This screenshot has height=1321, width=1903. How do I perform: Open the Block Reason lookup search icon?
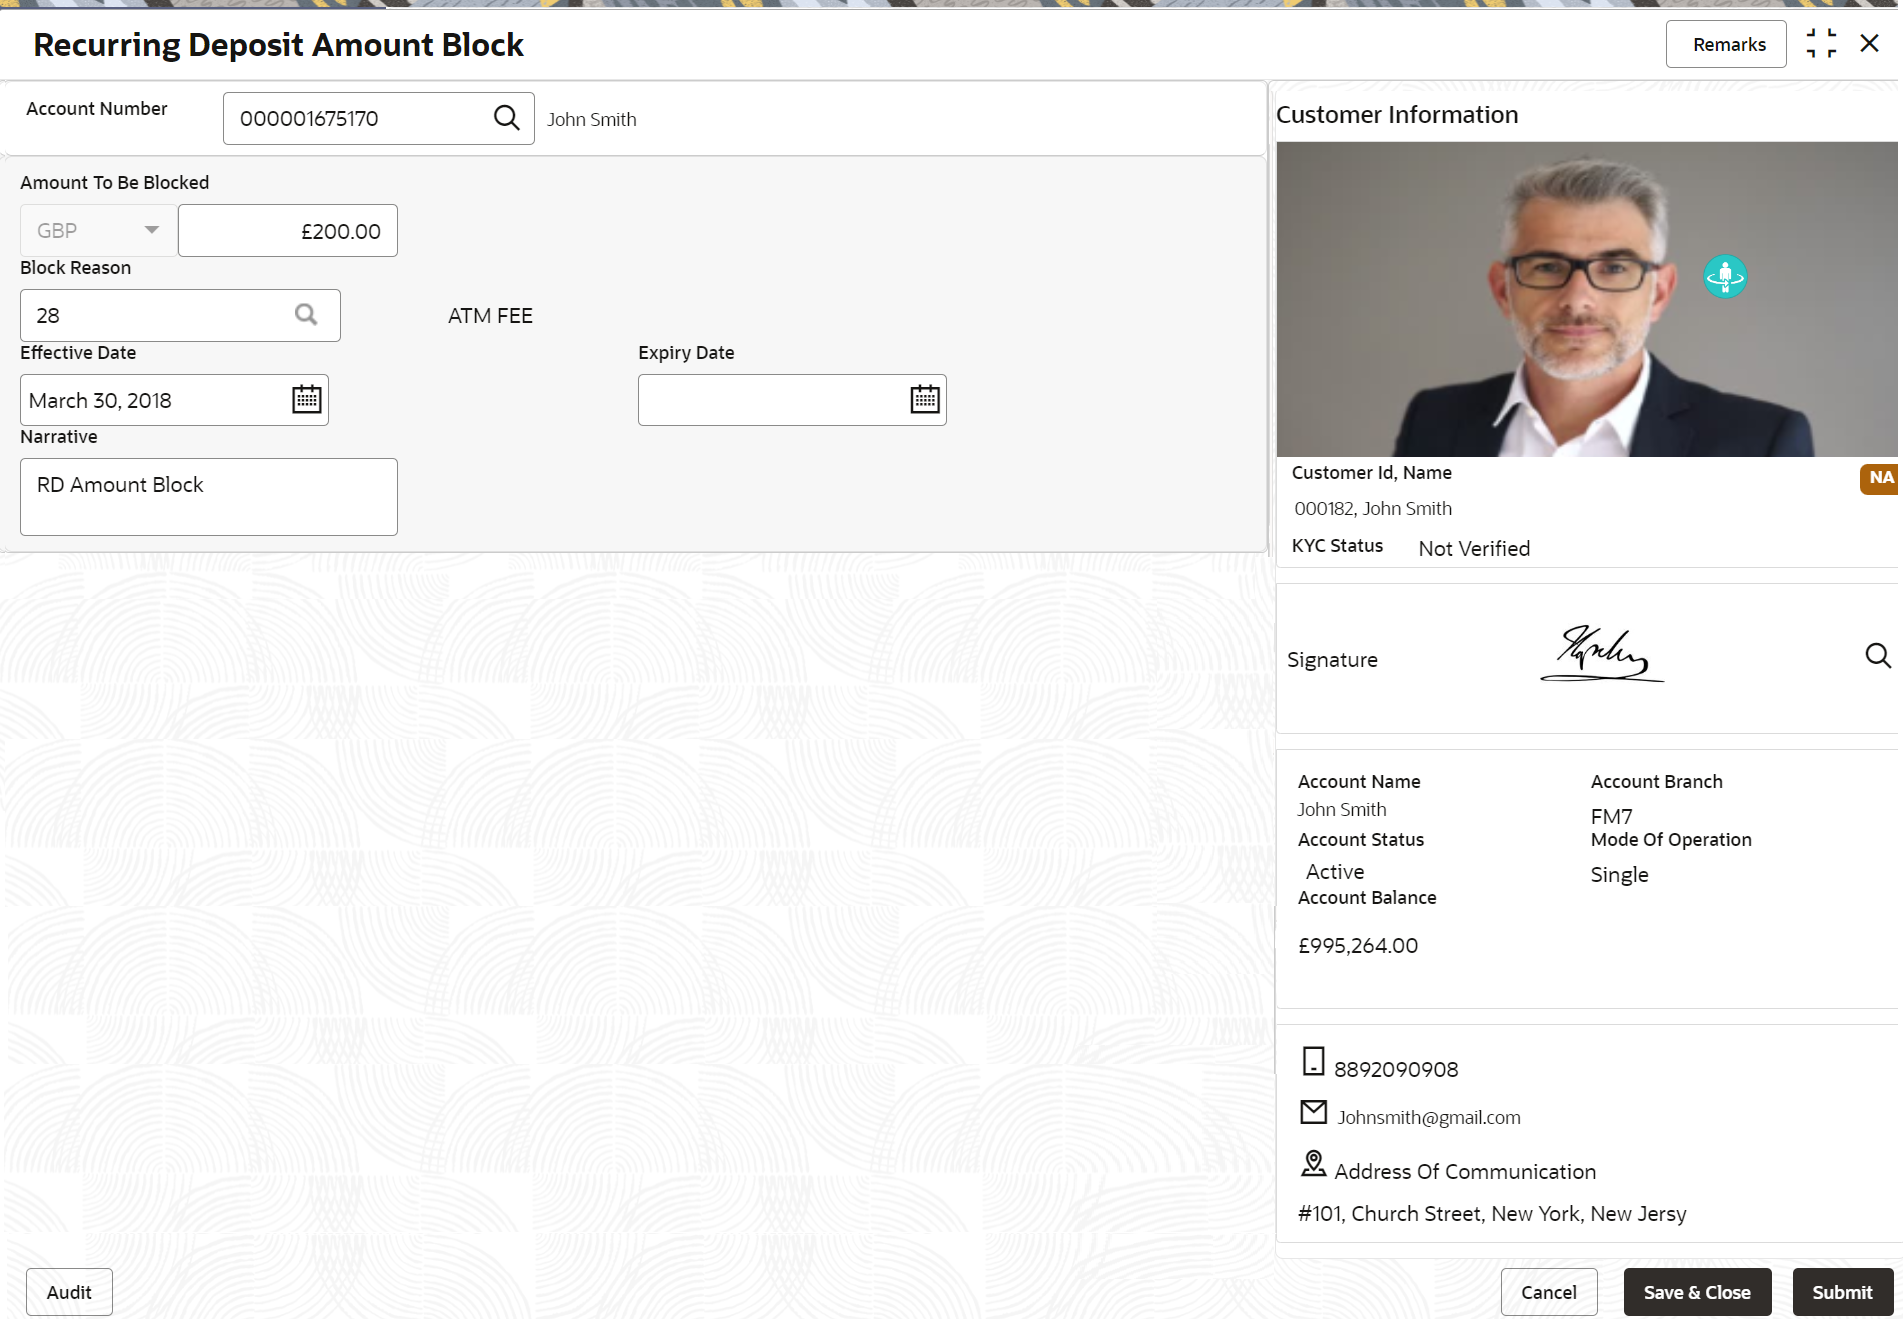306,315
